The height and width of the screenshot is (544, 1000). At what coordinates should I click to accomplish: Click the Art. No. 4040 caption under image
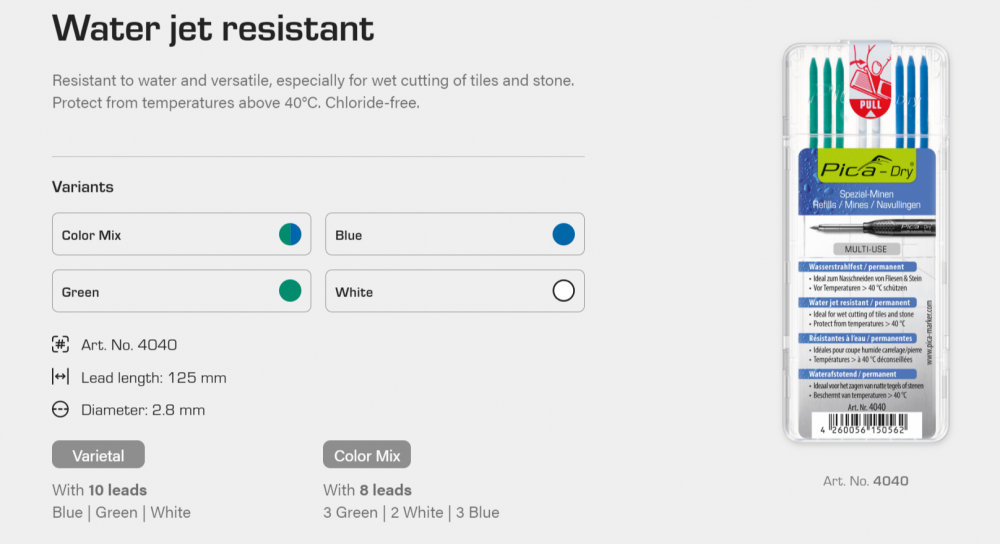pos(865,481)
